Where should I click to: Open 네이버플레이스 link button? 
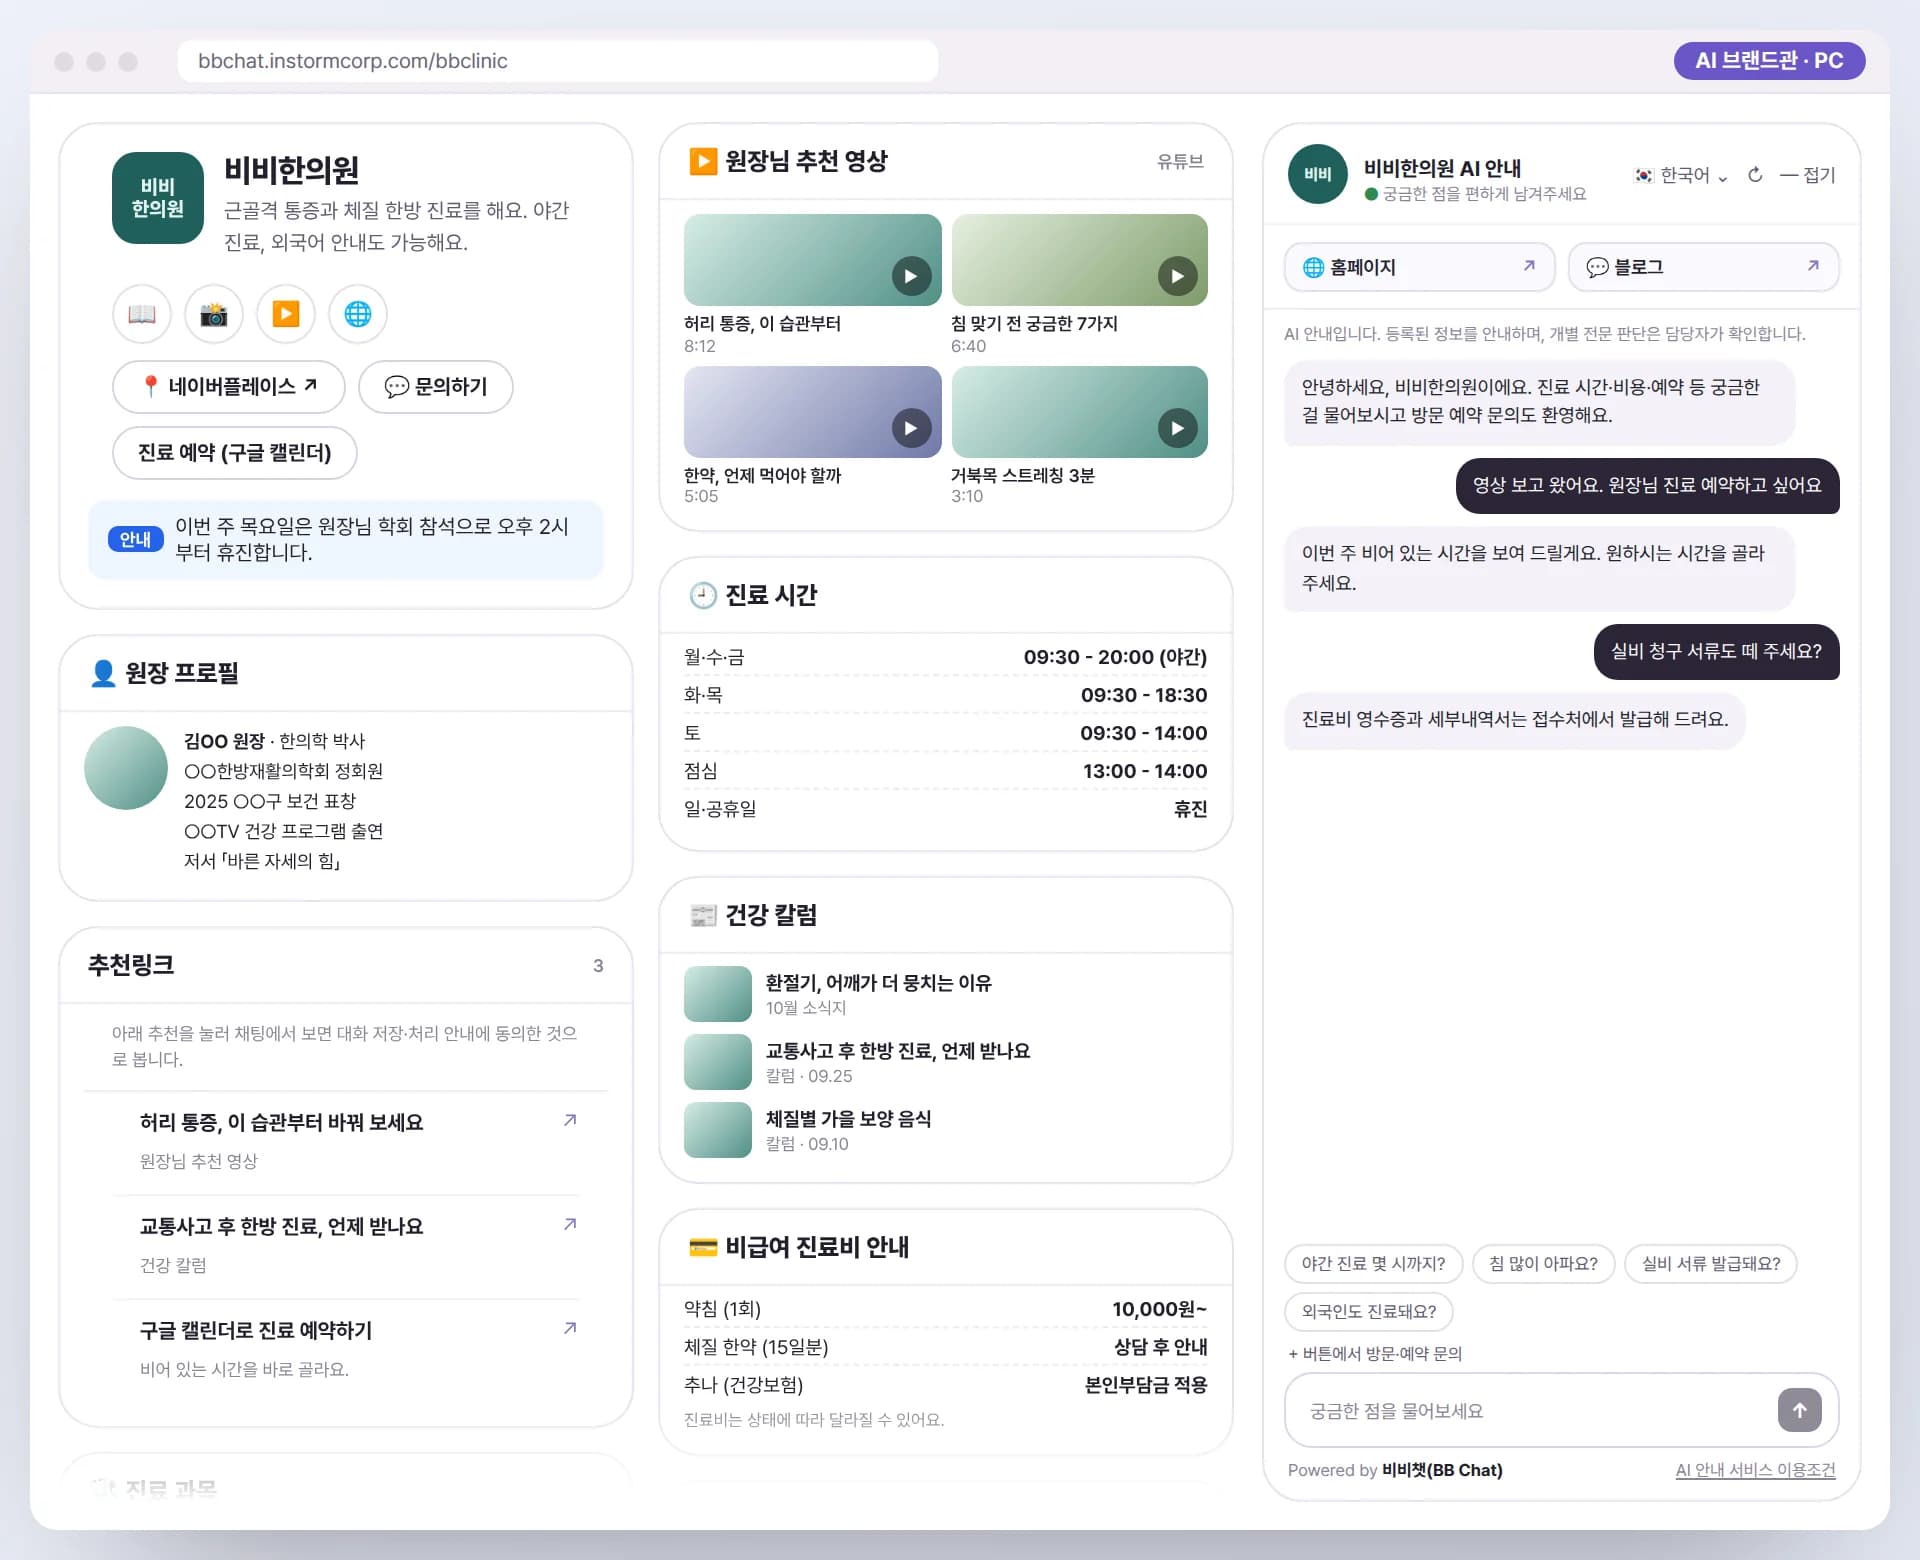[x=229, y=386]
